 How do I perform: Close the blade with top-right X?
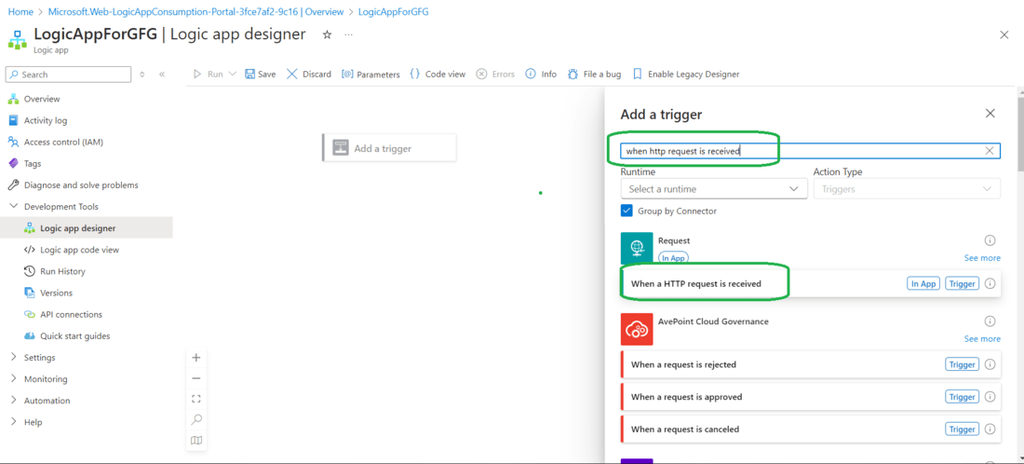1004,35
